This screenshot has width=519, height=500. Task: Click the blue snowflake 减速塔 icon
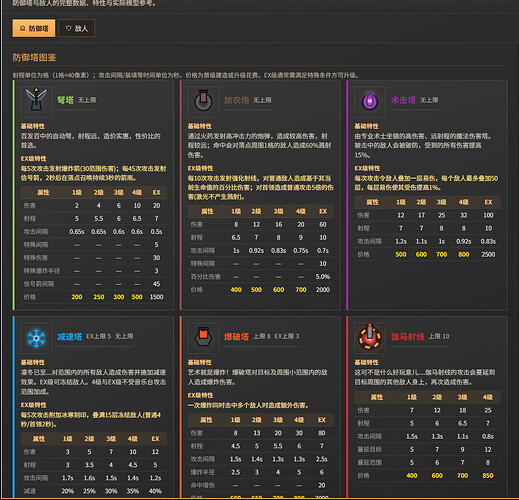click(x=36, y=338)
